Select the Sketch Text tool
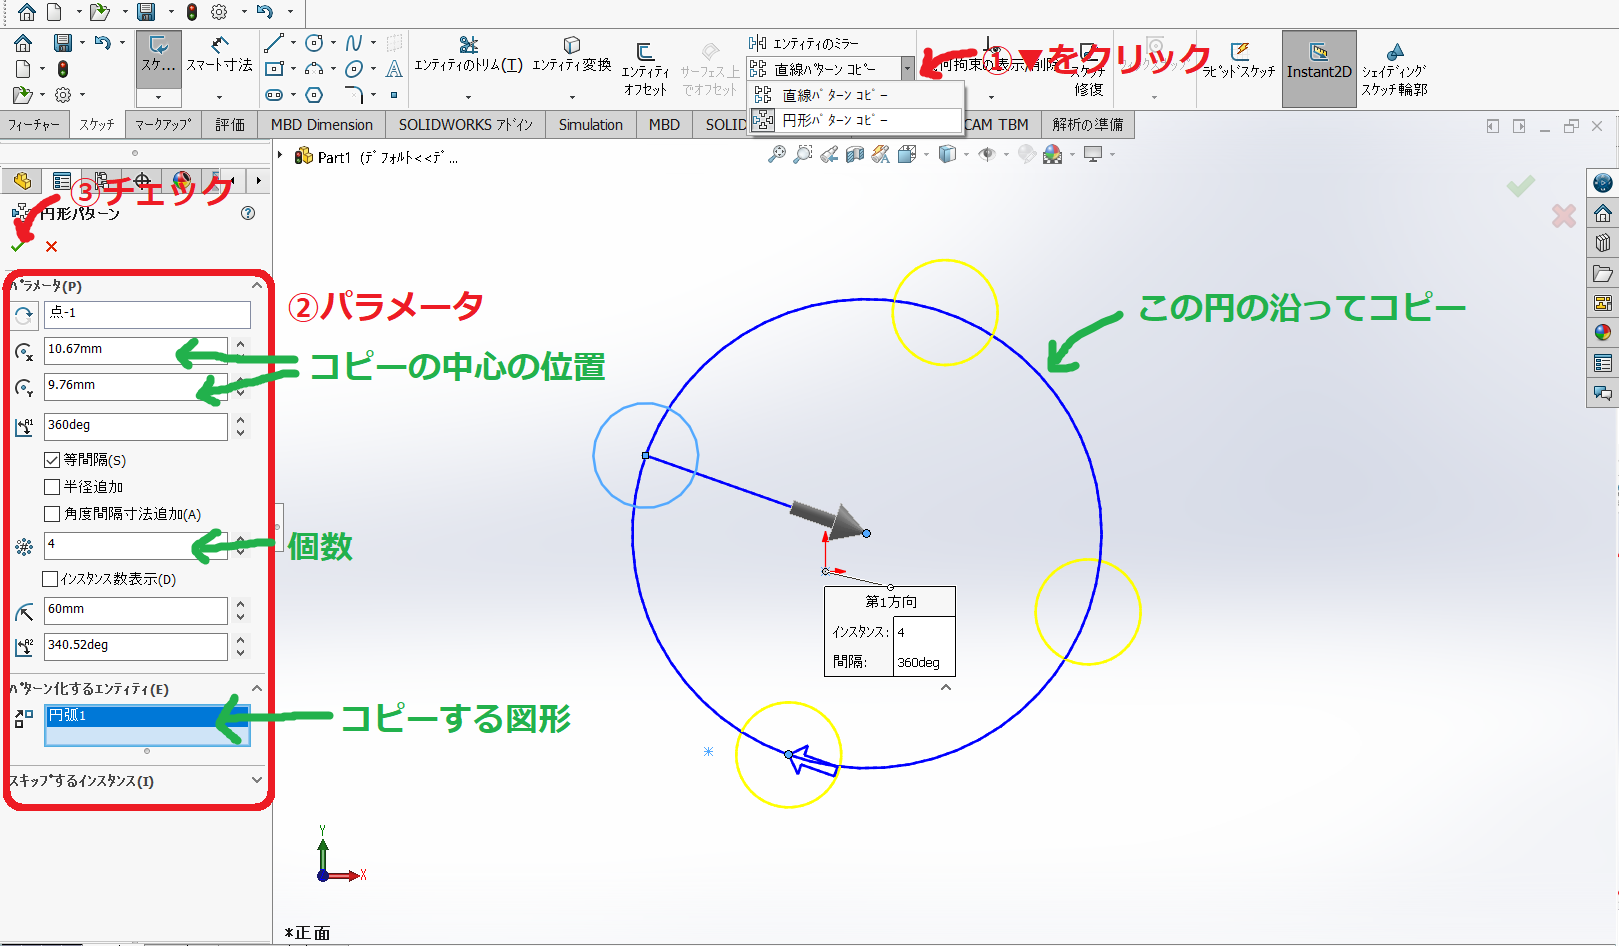The height and width of the screenshot is (946, 1619). point(394,69)
